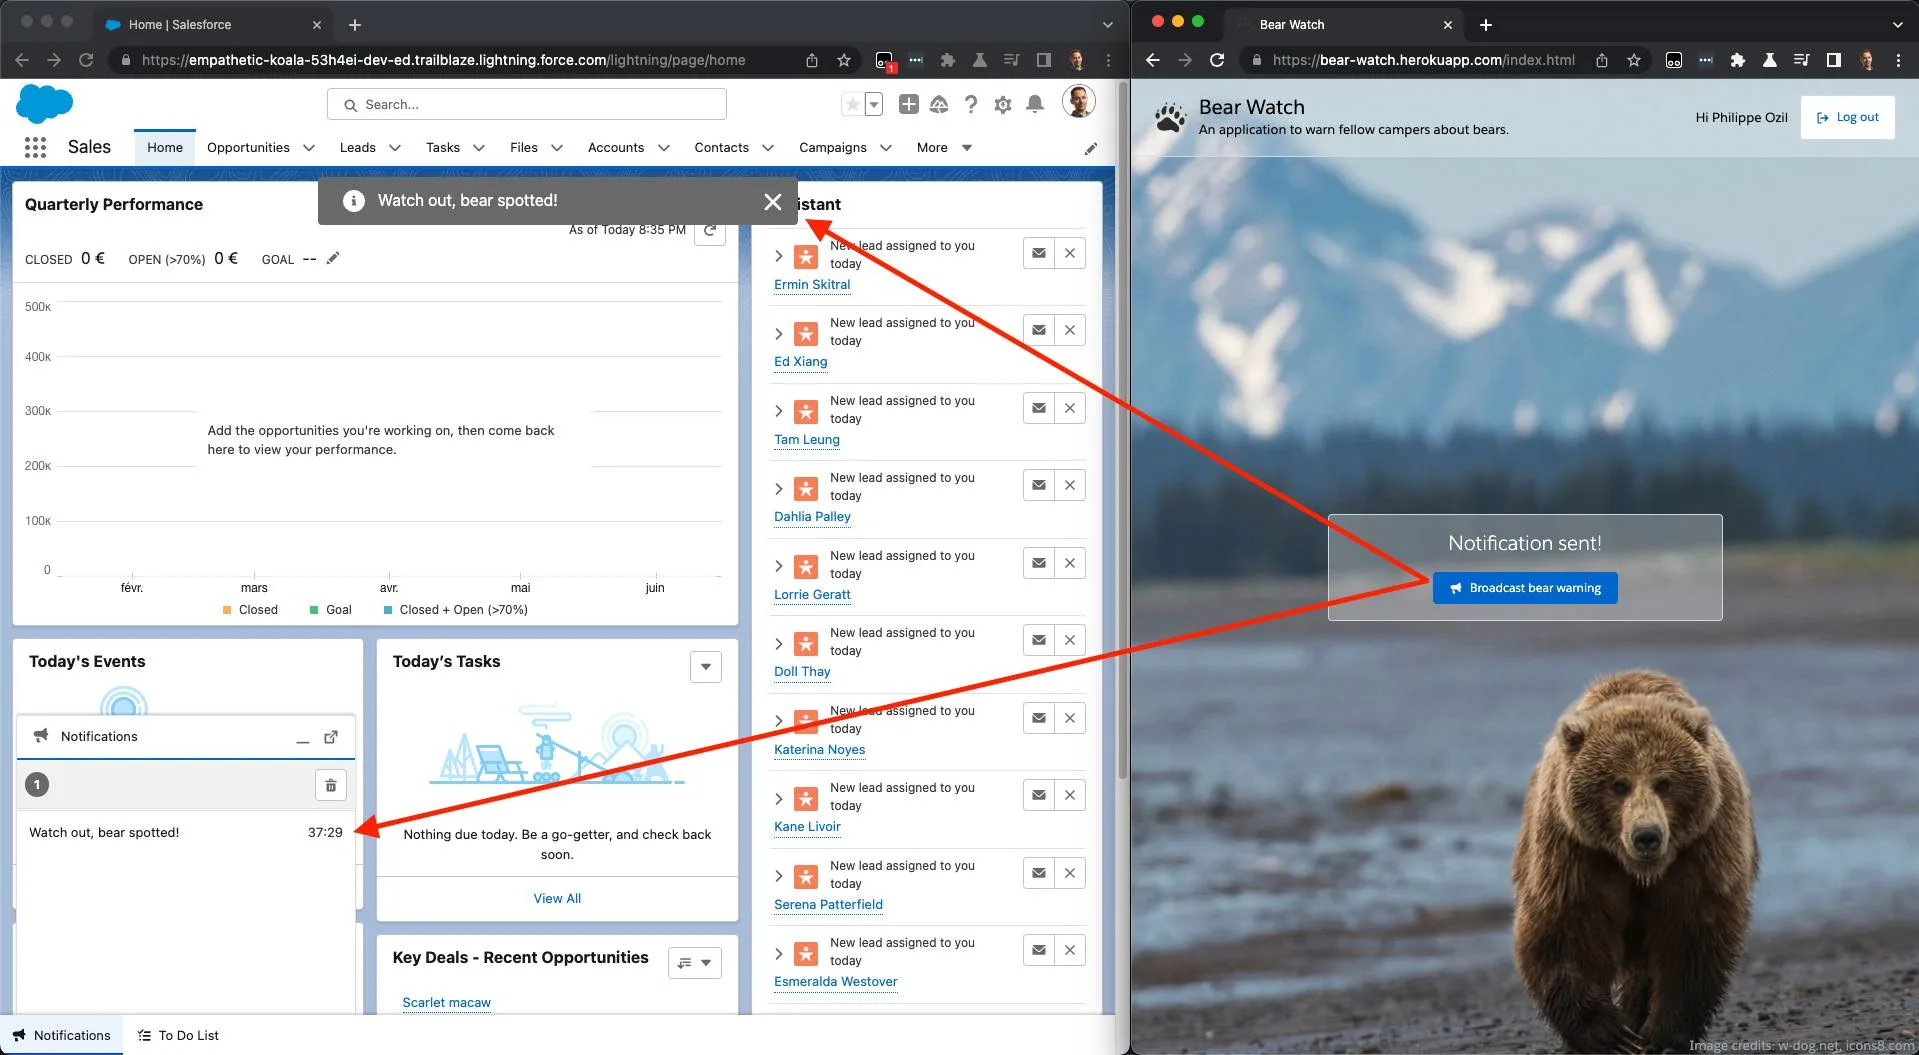Log out of Bear Watch

(x=1847, y=117)
